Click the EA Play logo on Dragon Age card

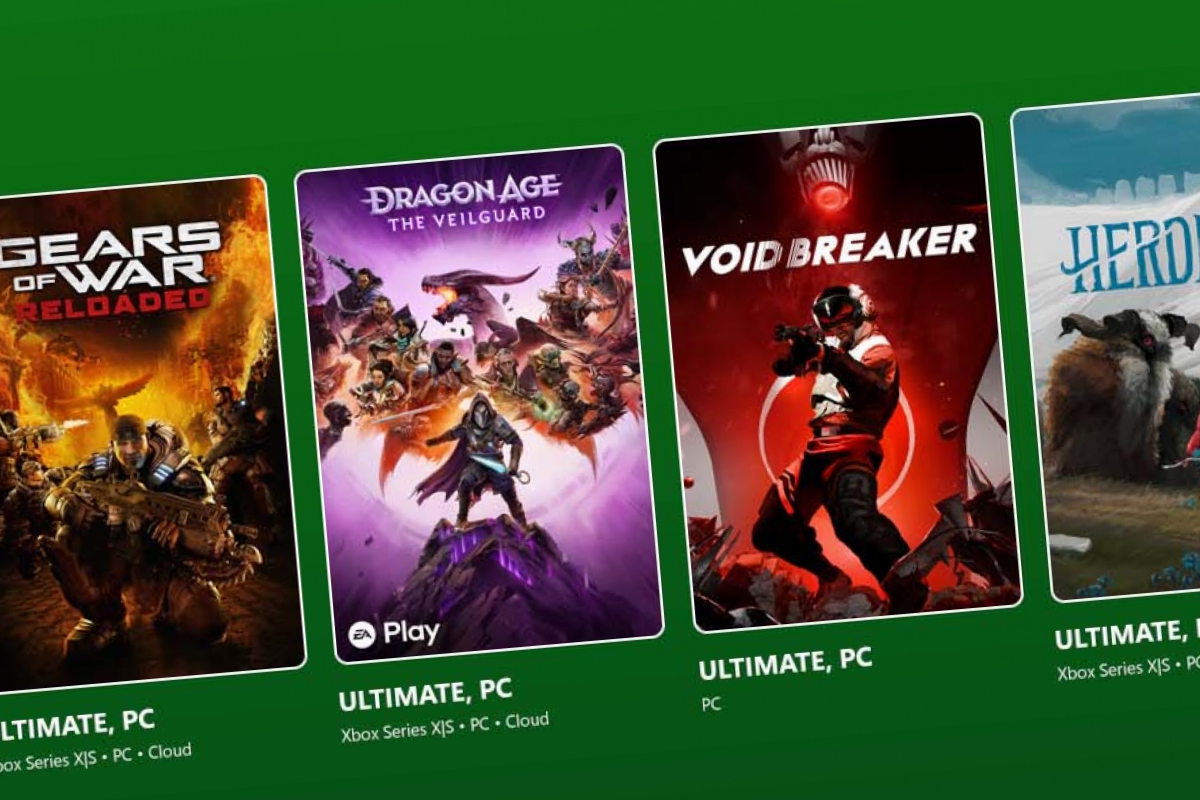pyautogui.click(x=394, y=632)
